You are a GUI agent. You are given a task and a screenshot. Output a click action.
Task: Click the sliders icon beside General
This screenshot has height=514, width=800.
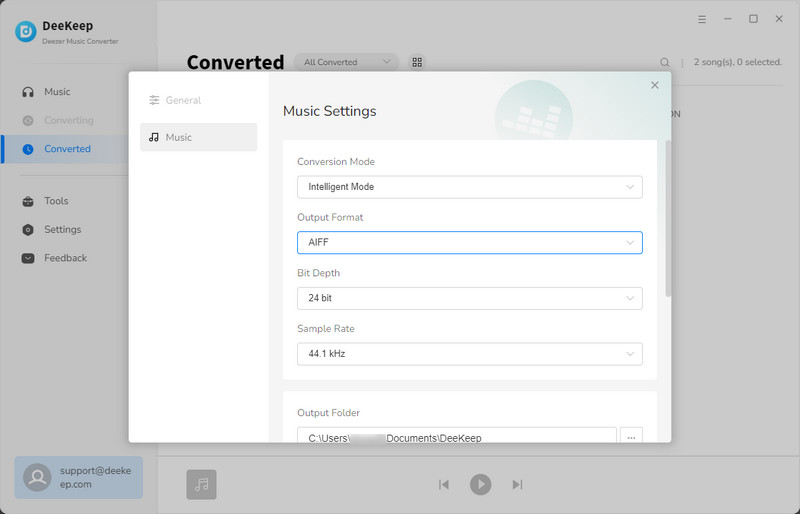(154, 101)
